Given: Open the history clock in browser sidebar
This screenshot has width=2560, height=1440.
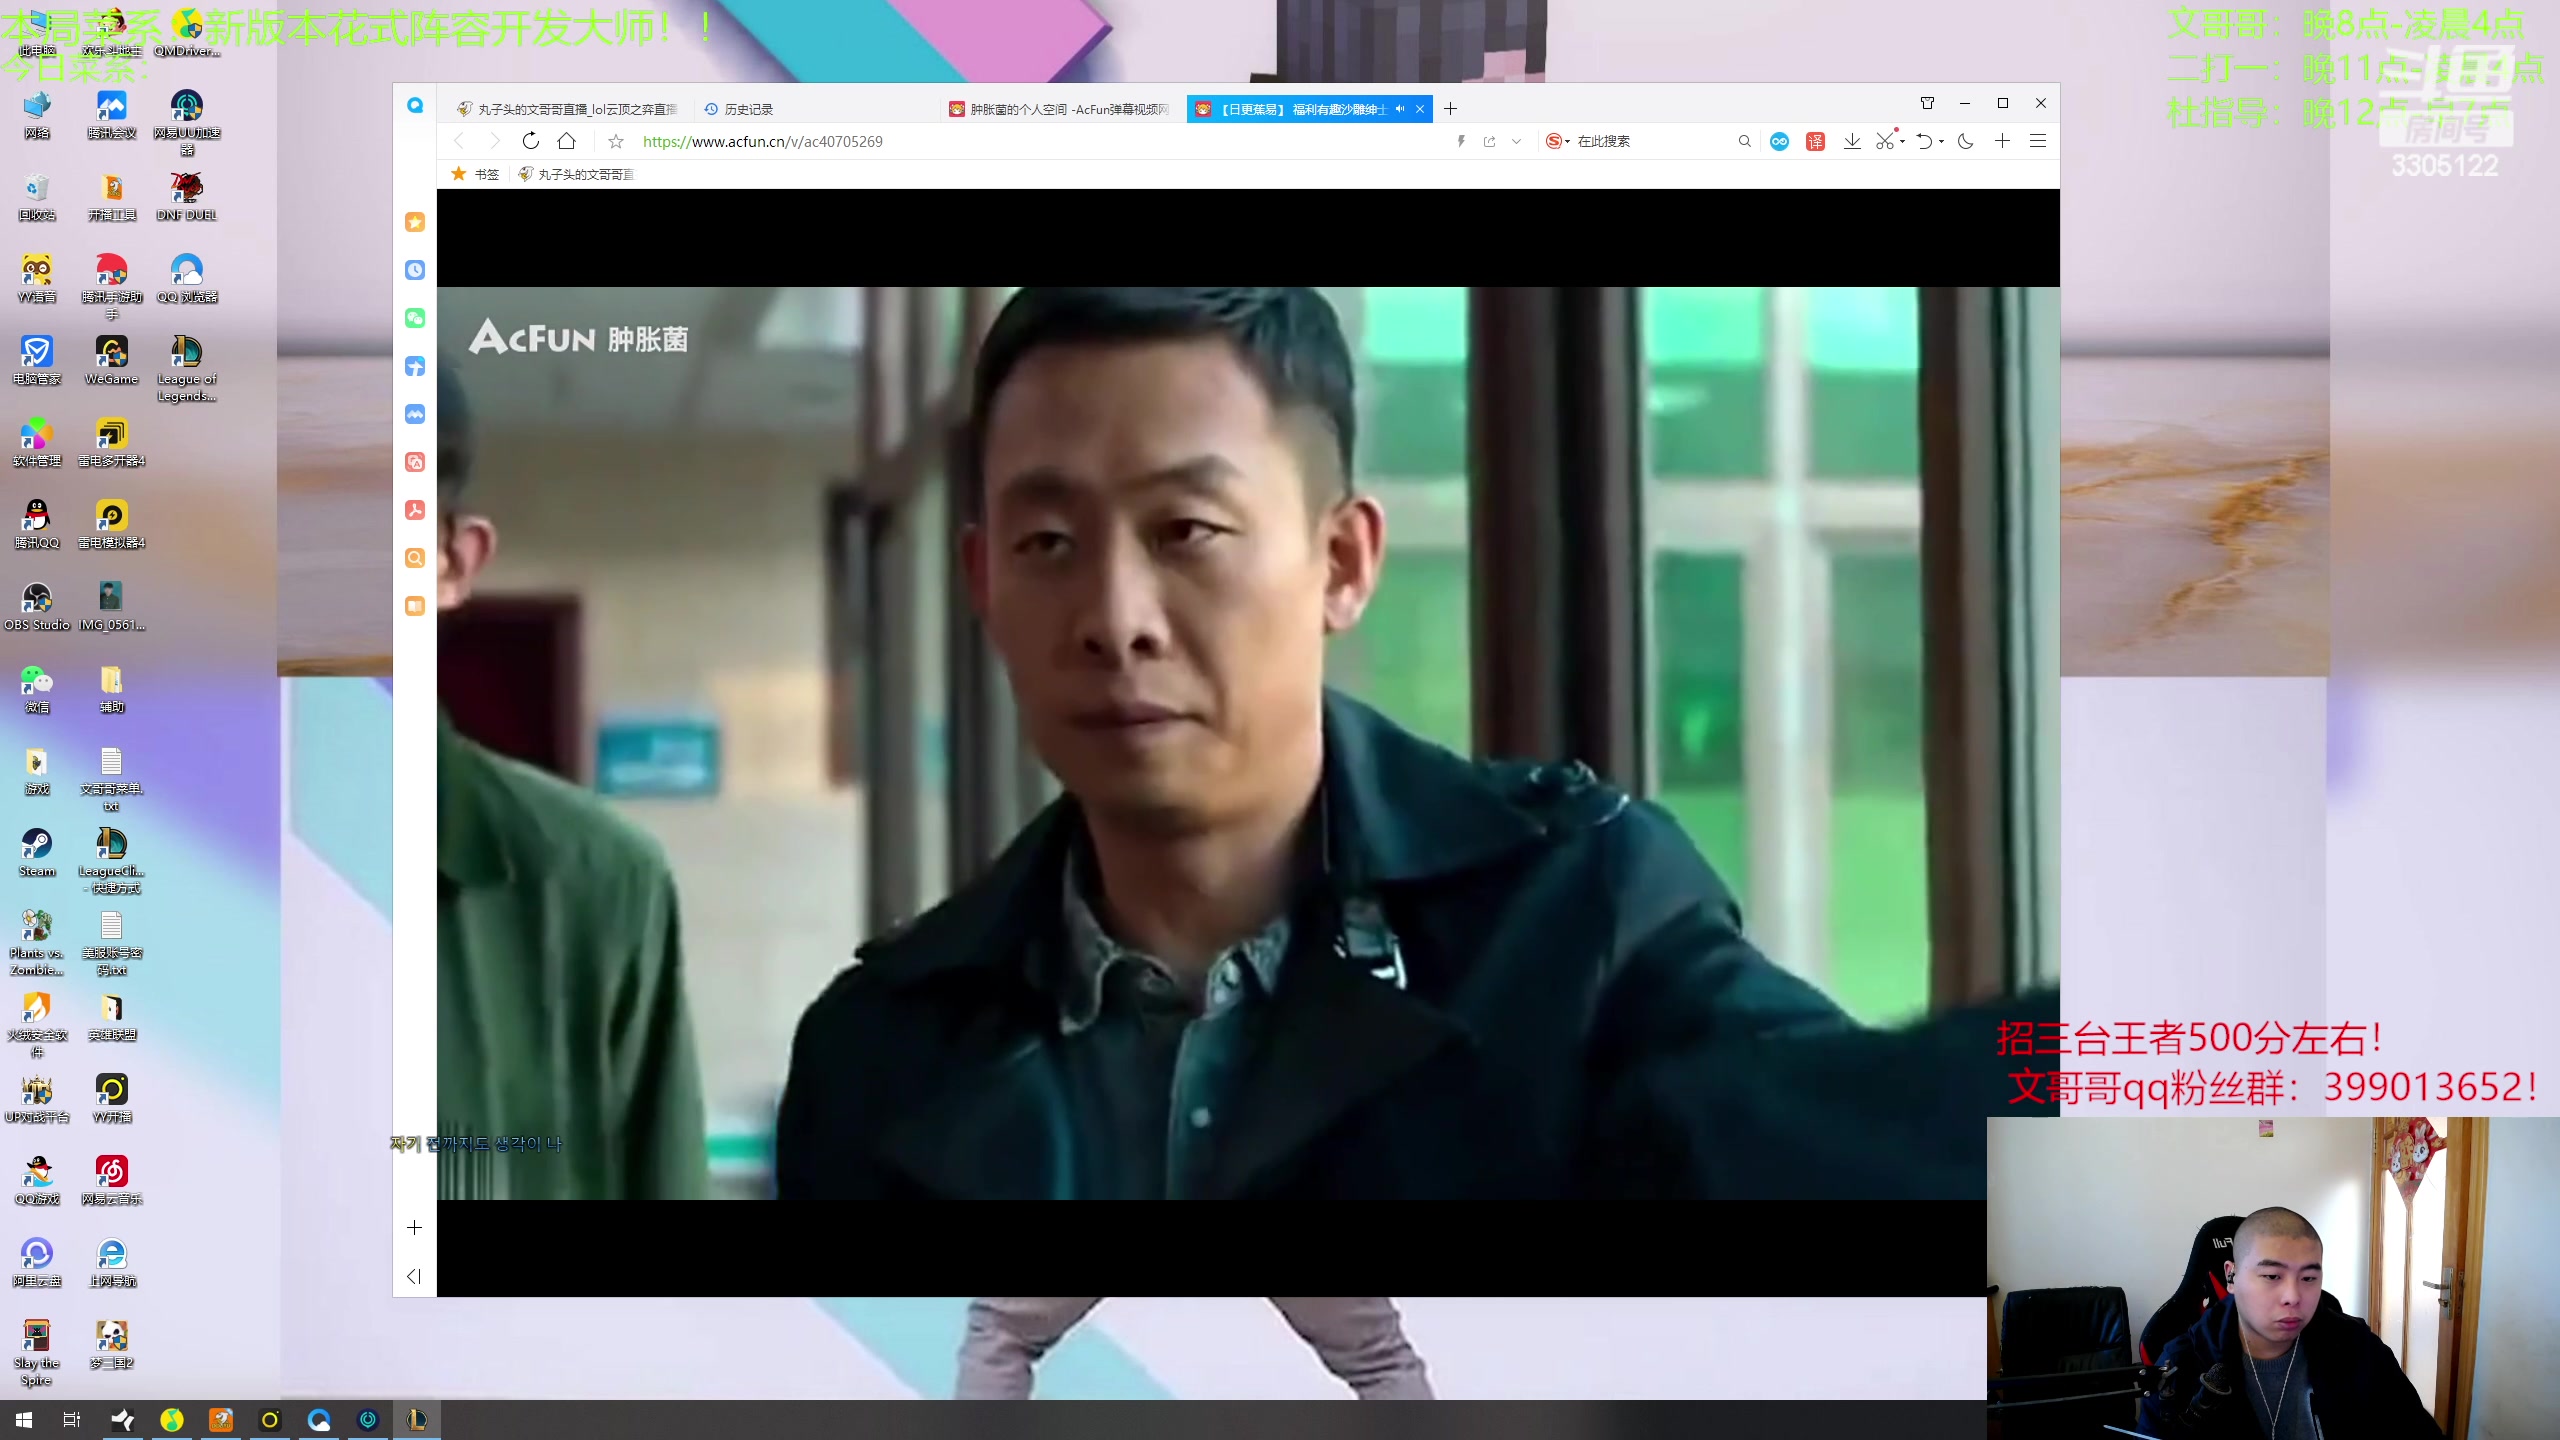Looking at the screenshot, I should [x=415, y=270].
